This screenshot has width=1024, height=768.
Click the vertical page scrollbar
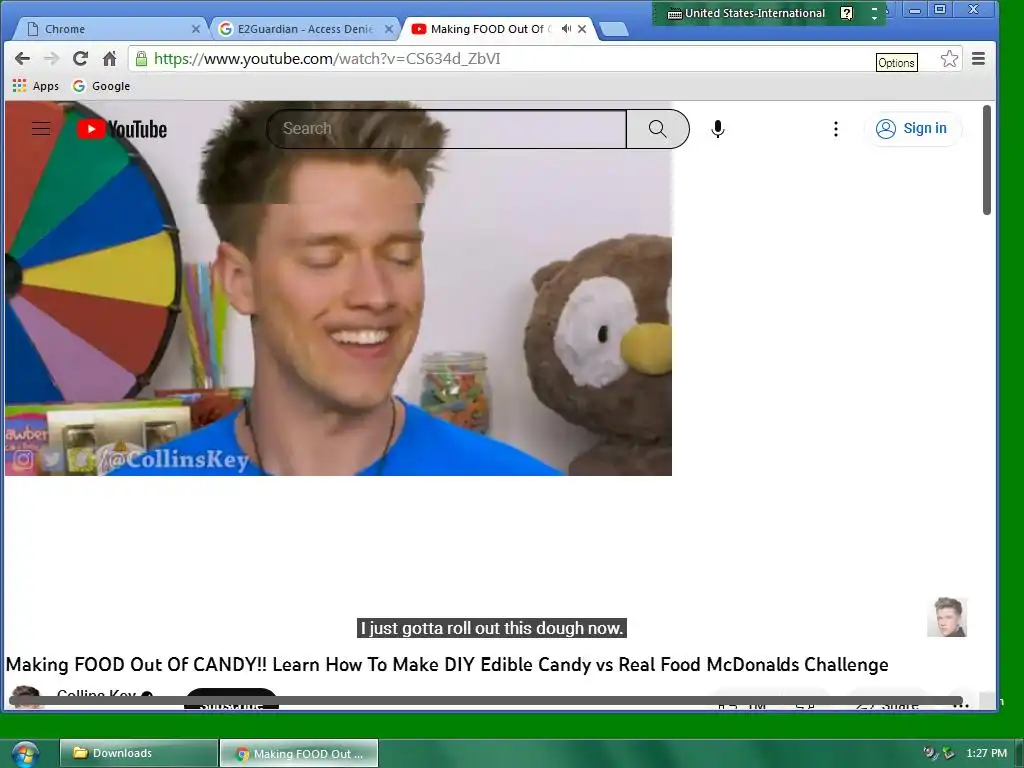pos(987,160)
